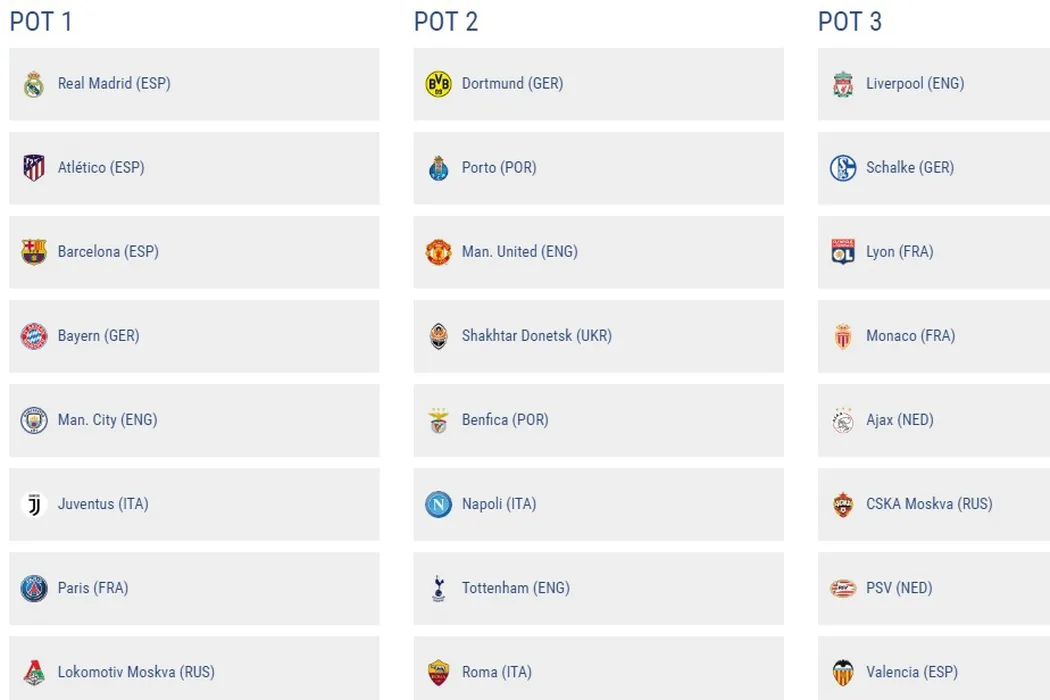Image resolution: width=1050 pixels, height=700 pixels.
Task: Click the Atlético club crest icon
Action: pyautogui.click(x=34, y=168)
